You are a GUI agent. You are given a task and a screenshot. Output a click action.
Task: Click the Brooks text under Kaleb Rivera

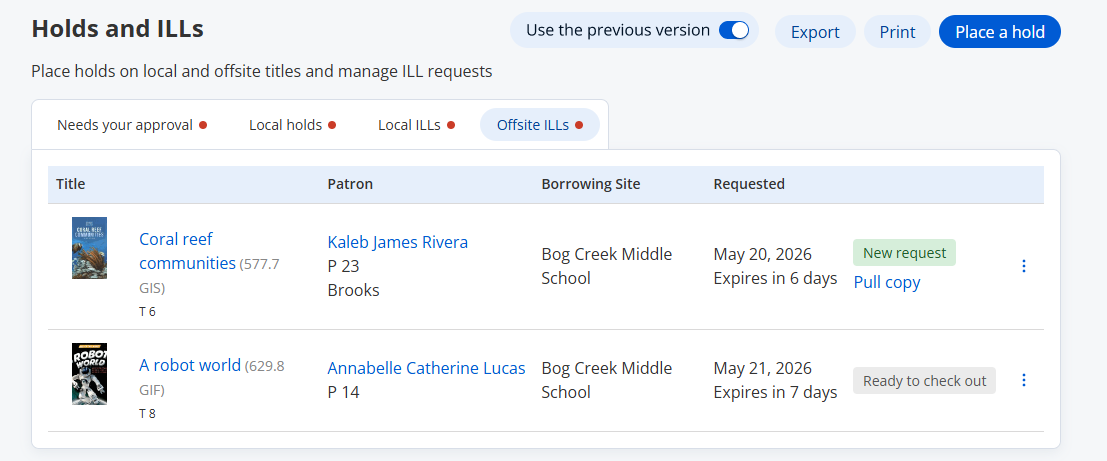(354, 290)
